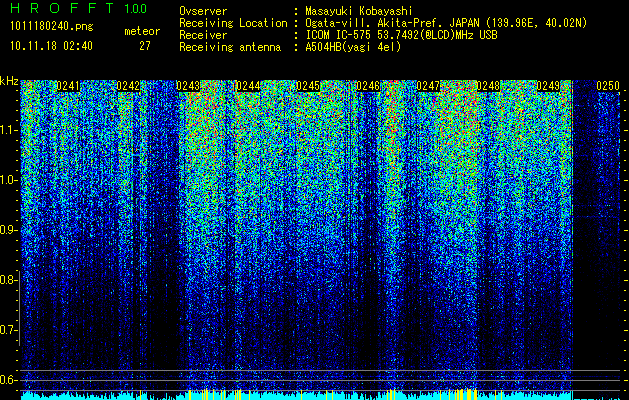629x400 pixels.
Task: Click the 0246 time marker
Action: coord(368,86)
